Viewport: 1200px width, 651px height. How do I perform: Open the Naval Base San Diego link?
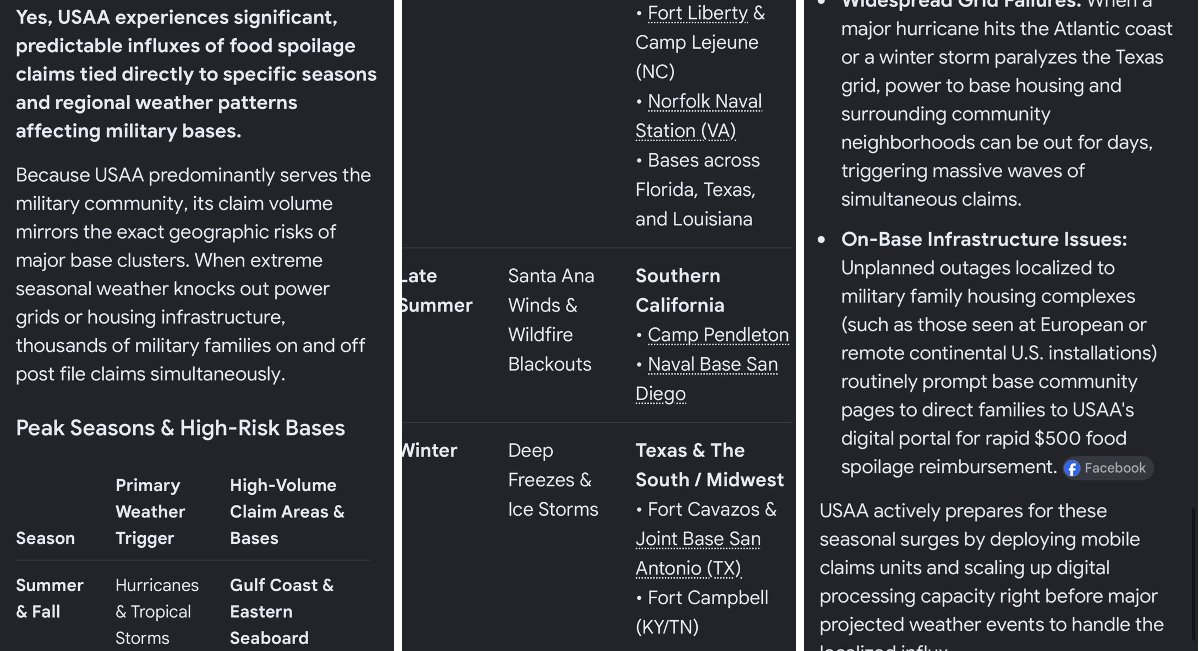[707, 379]
